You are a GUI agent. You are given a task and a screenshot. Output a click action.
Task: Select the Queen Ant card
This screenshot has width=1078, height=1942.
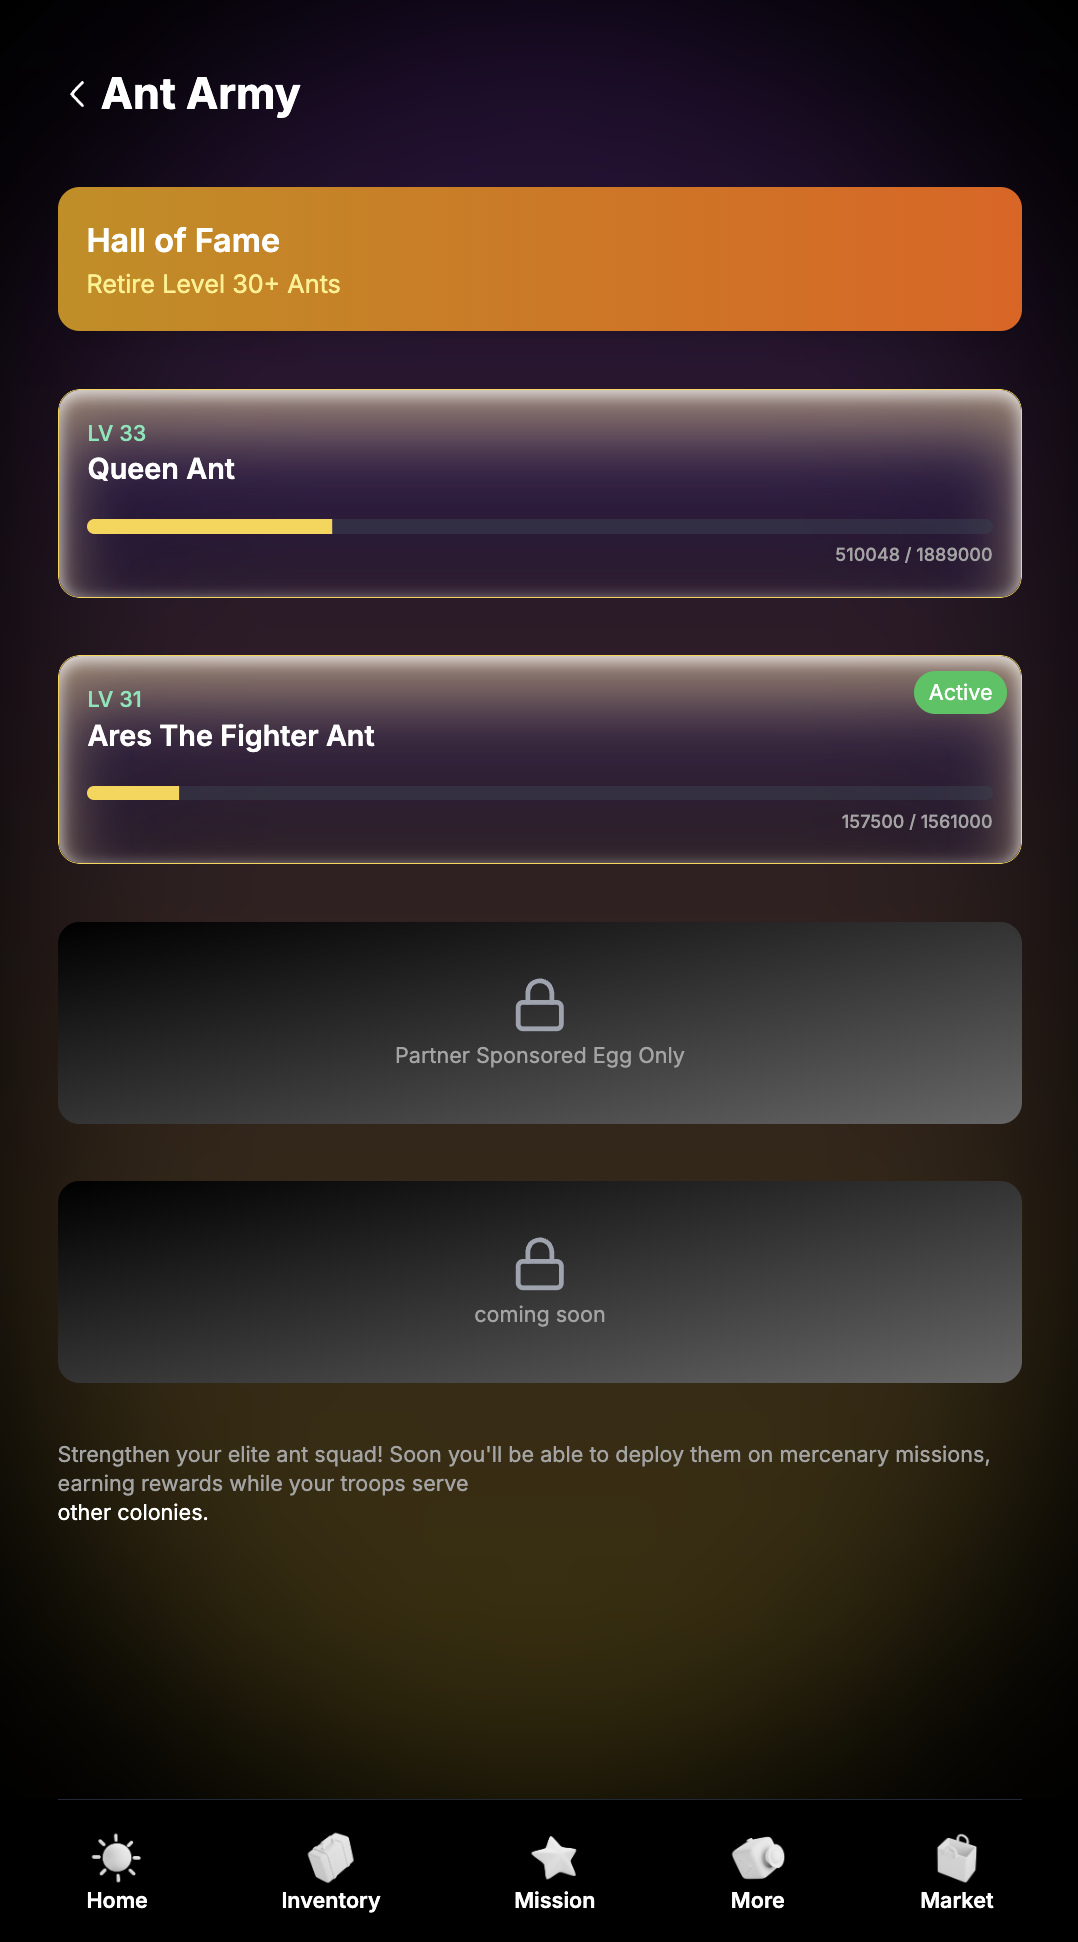click(540, 493)
